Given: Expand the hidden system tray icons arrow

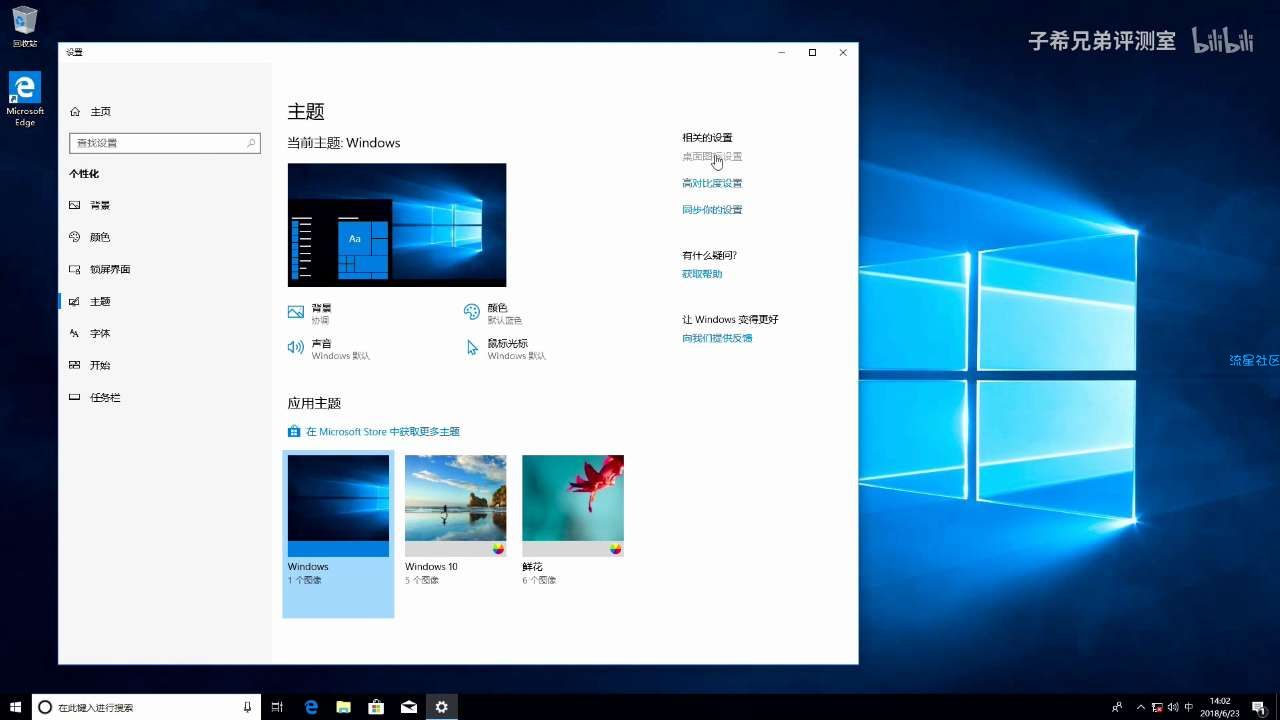Looking at the screenshot, I should pos(1142,707).
